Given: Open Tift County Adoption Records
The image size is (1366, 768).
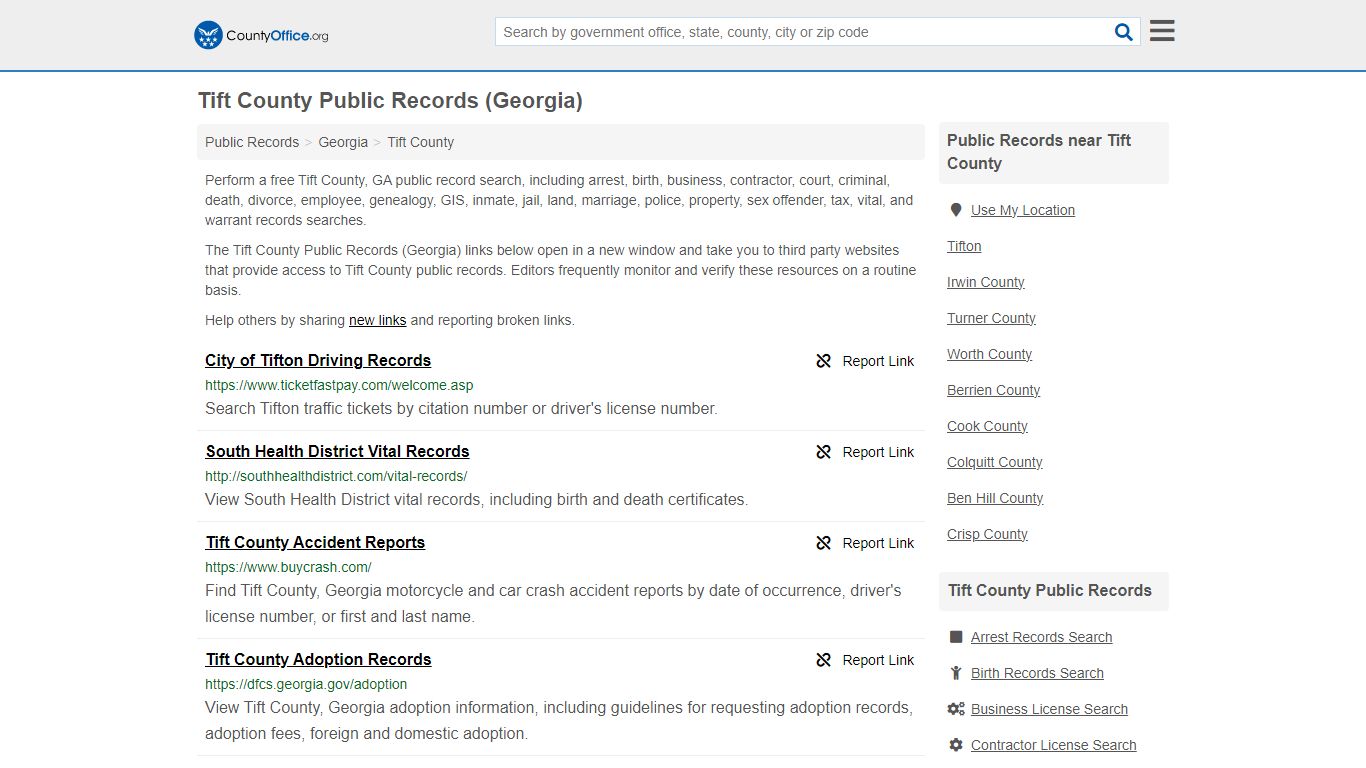Looking at the screenshot, I should point(318,659).
